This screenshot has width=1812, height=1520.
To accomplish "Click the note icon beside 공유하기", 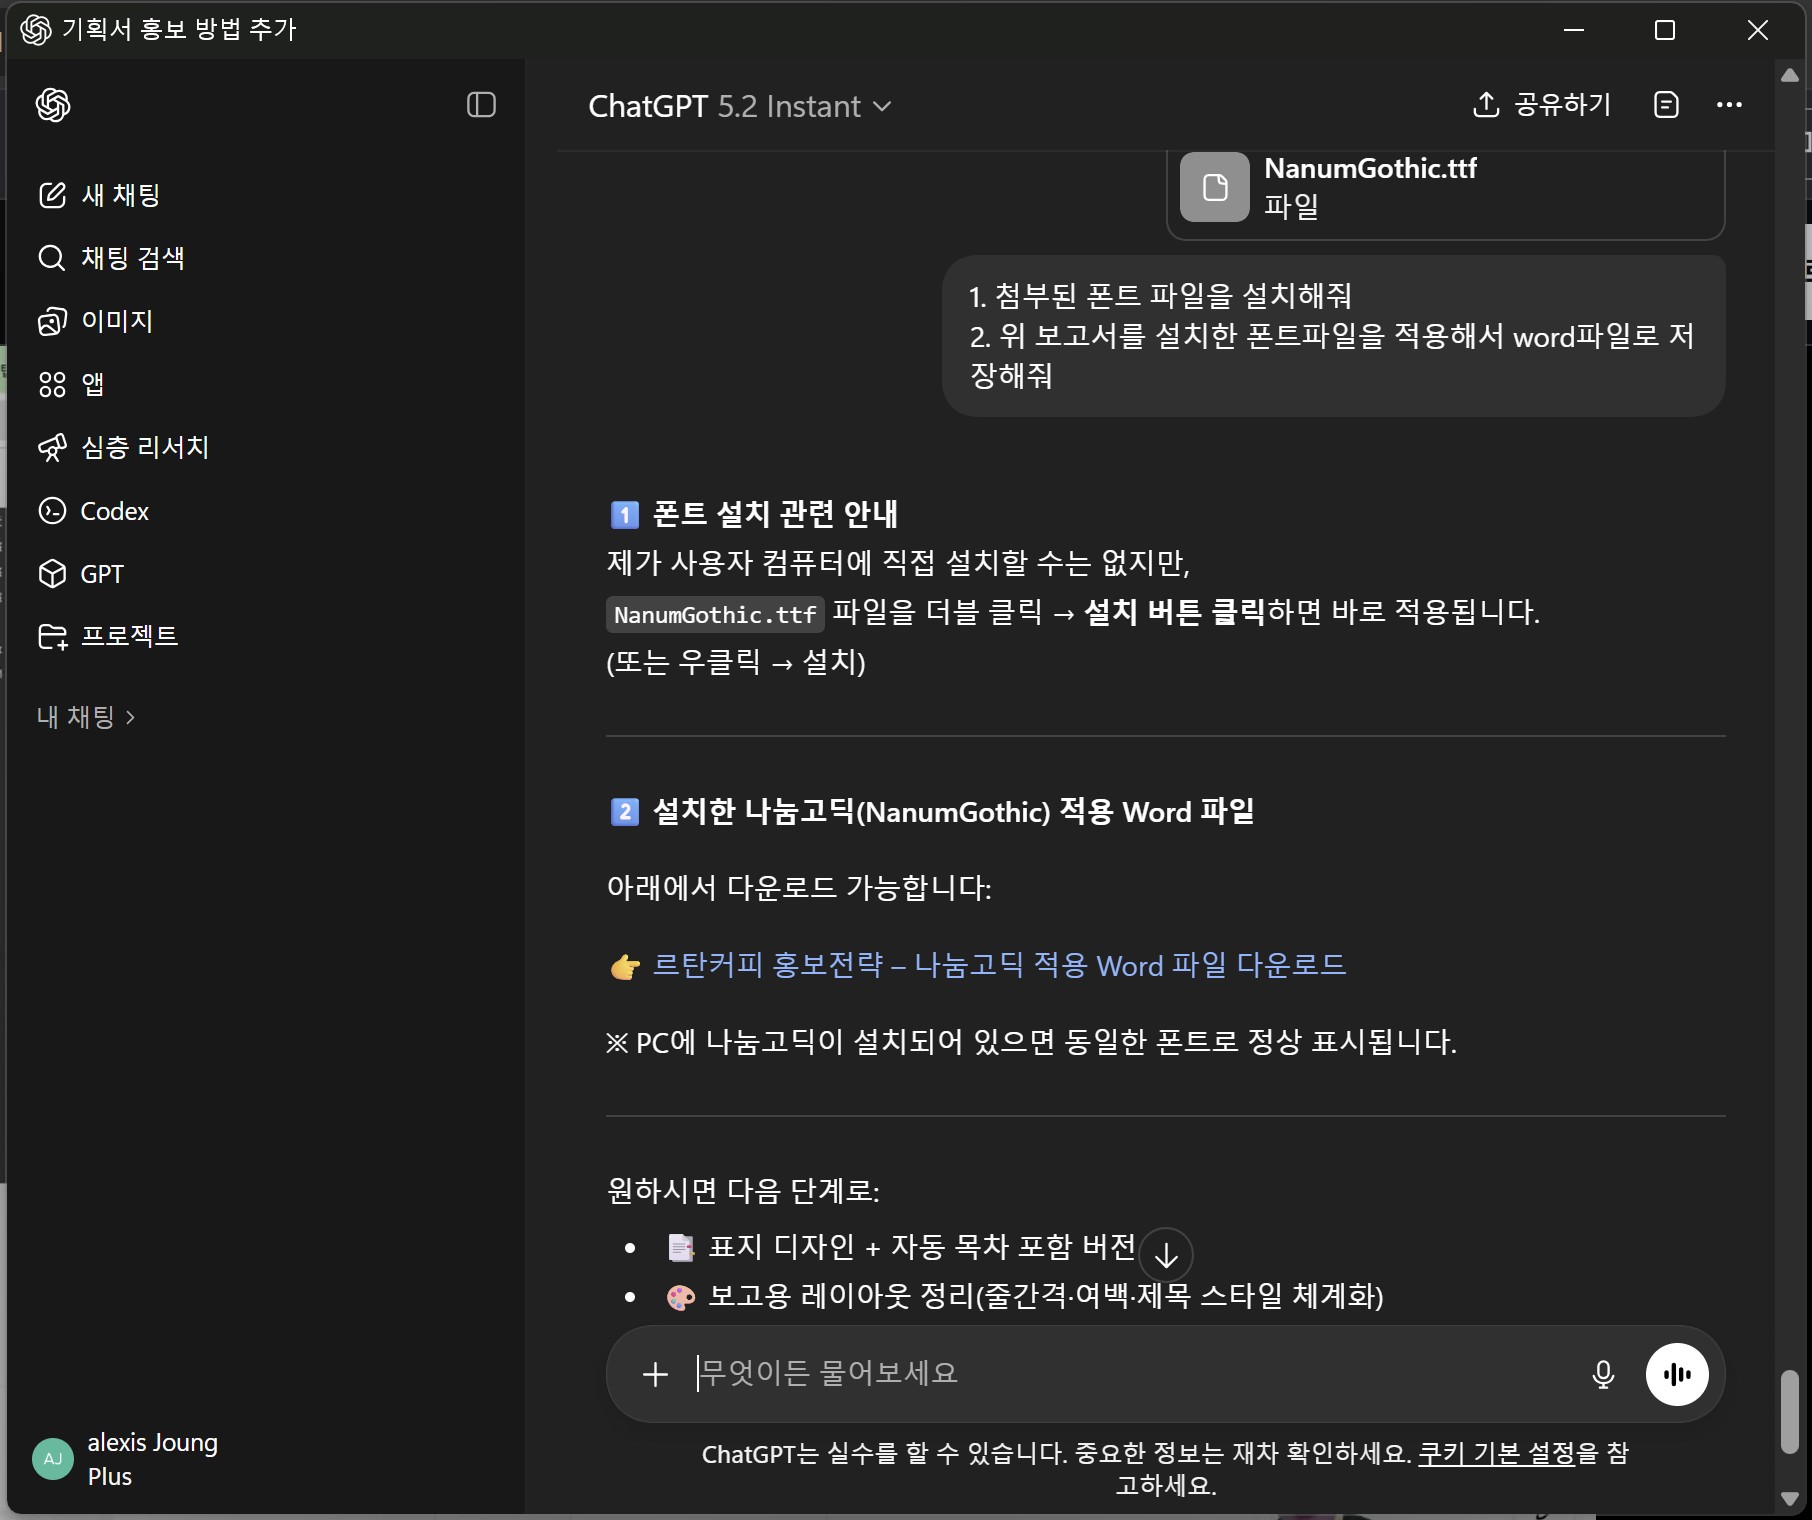I will click(x=1666, y=105).
